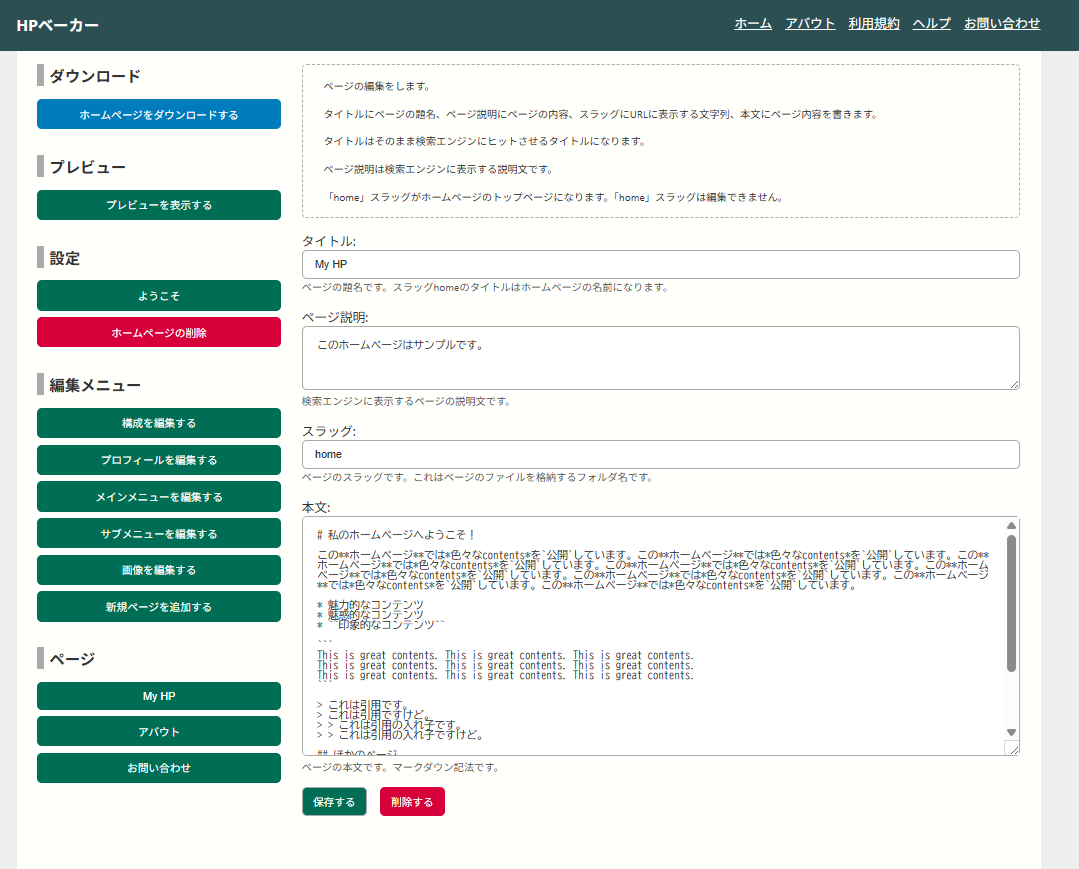Screen dimensions: 1079x869
Task: Select メインメニューを編集する button
Action: pyautogui.click(x=159, y=497)
